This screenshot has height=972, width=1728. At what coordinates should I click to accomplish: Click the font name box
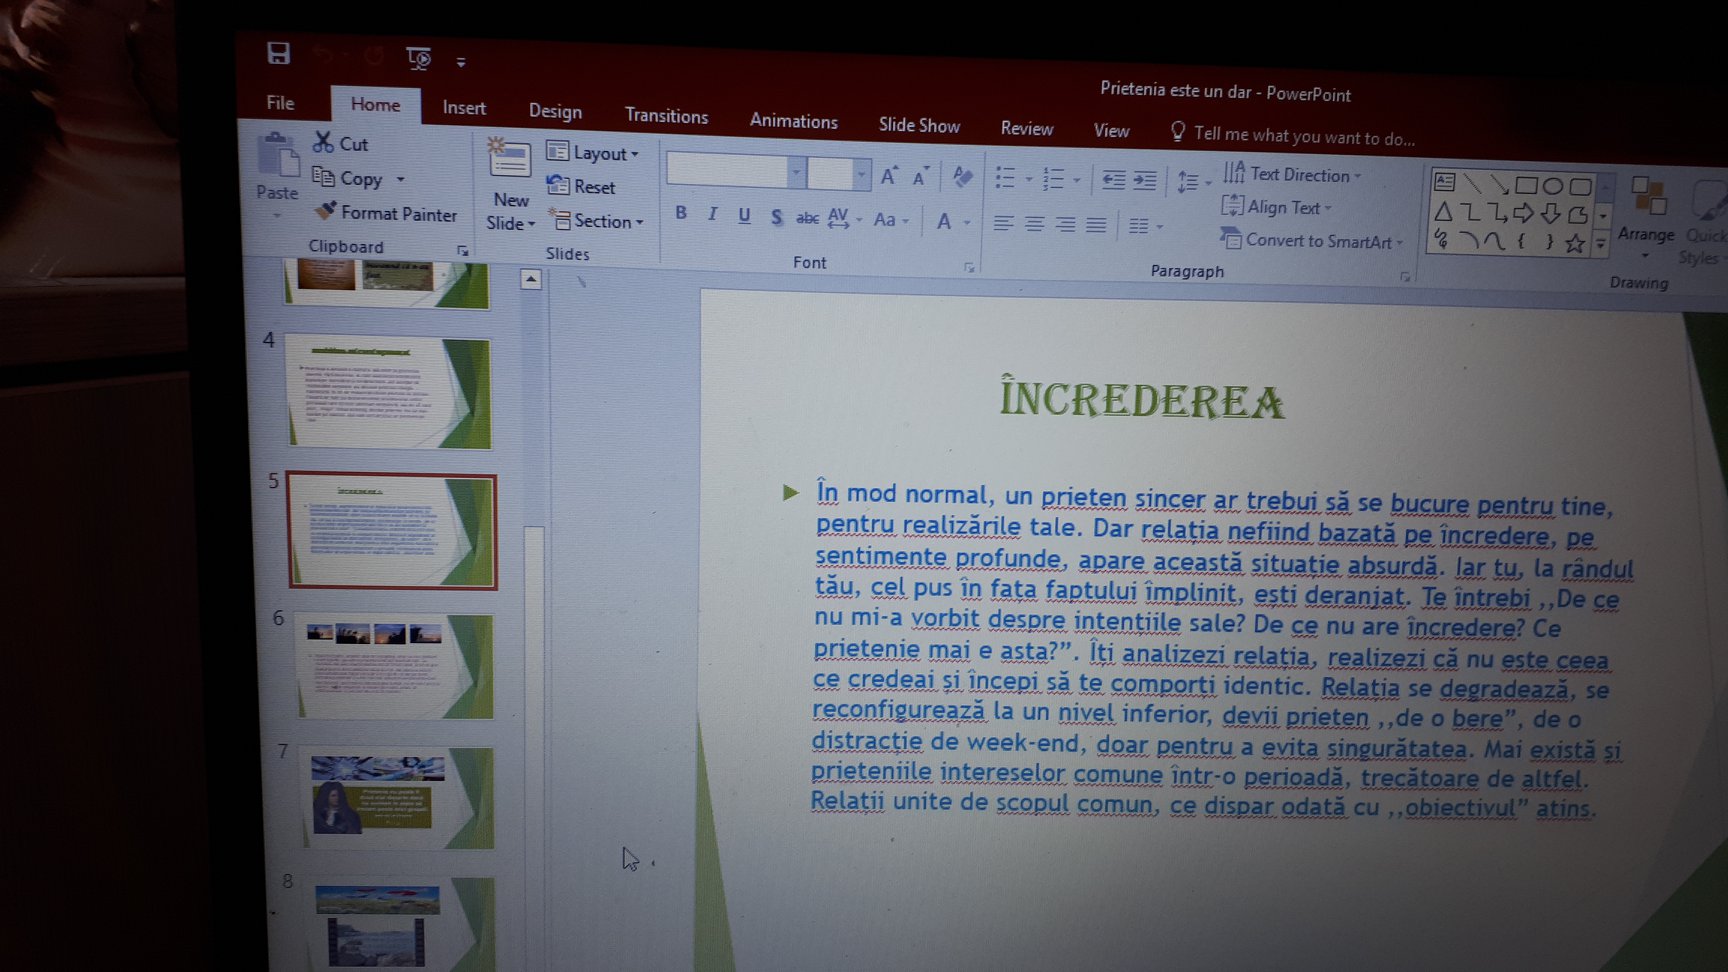pyautogui.click(x=727, y=172)
